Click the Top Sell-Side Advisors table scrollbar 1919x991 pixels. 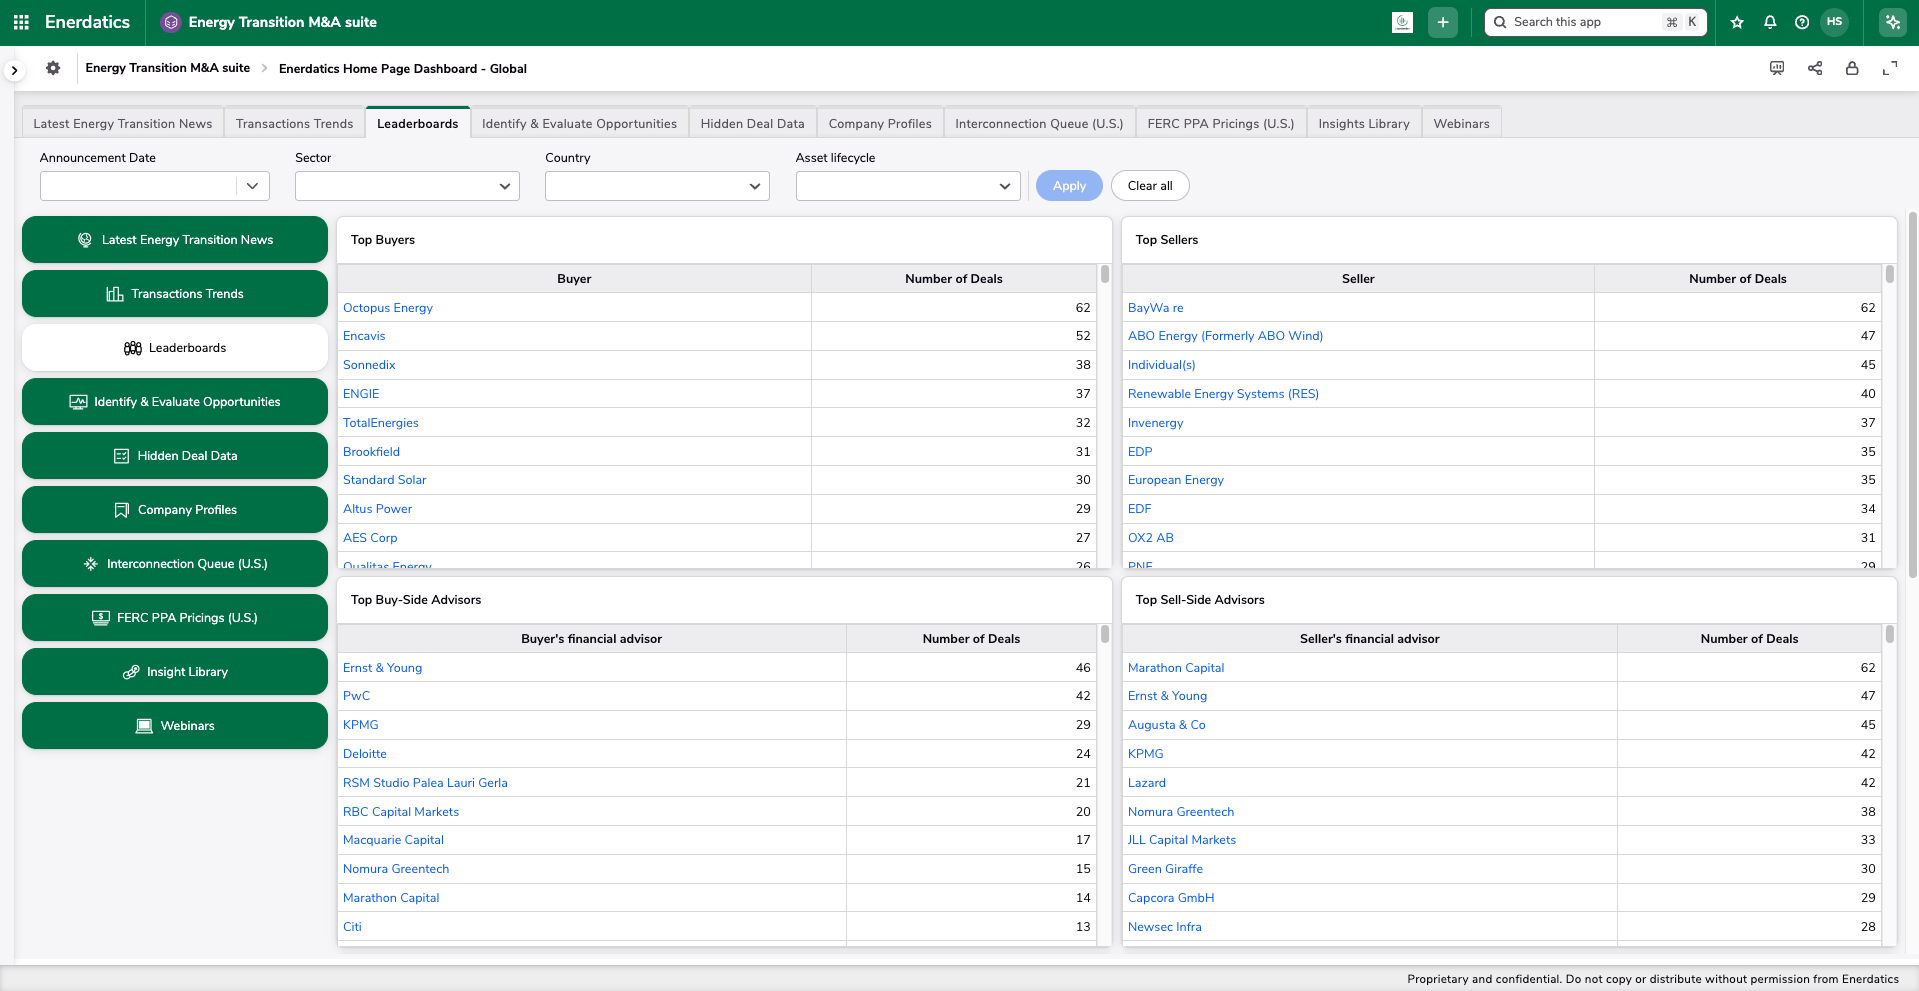tap(1890, 634)
